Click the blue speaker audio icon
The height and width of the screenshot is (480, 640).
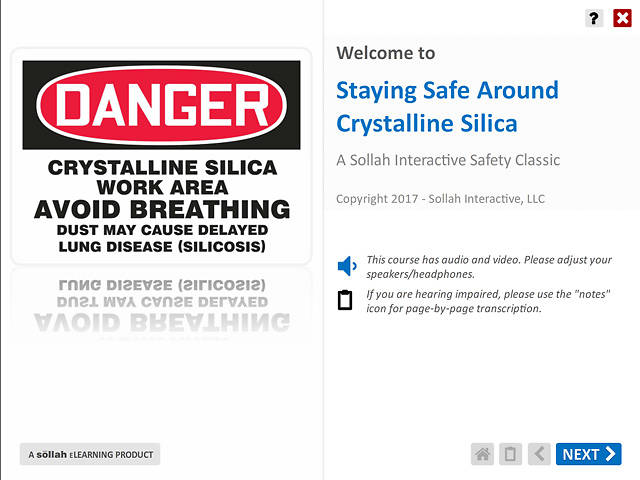click(x=346, y=266)
